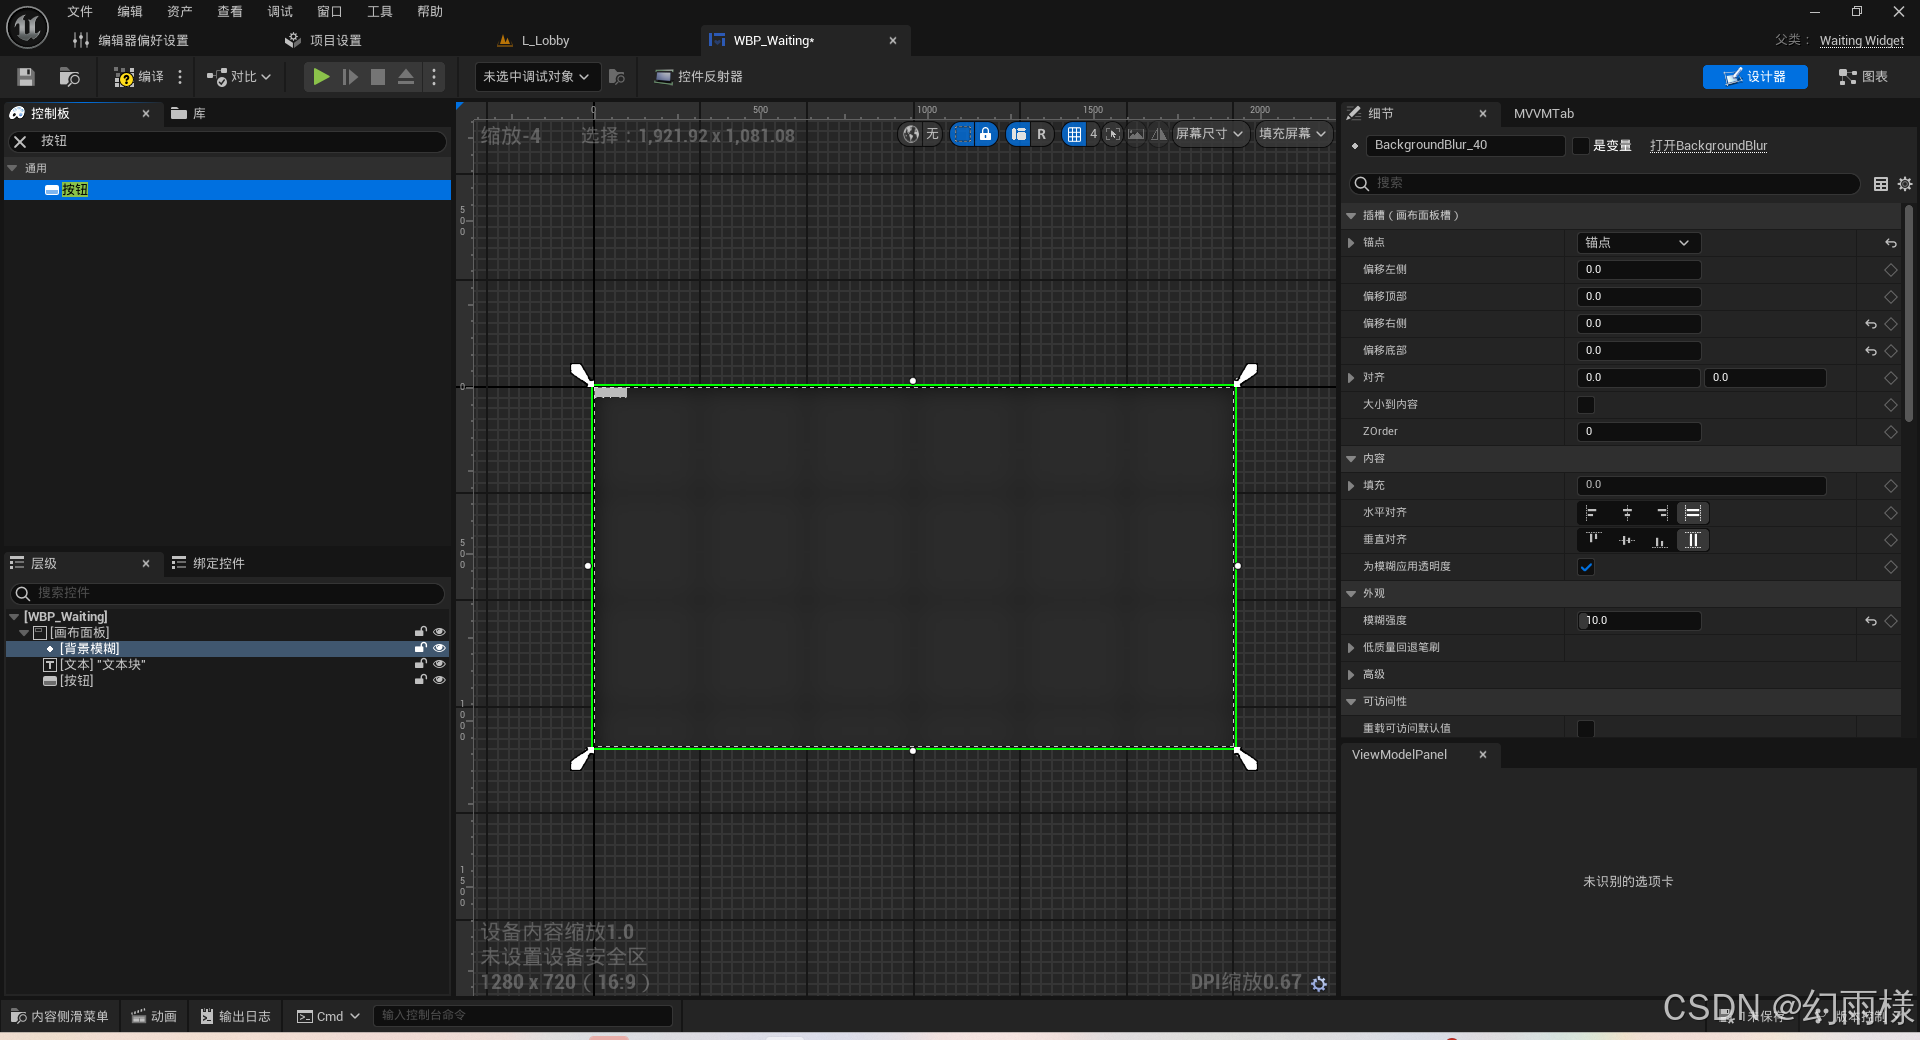
Task: Save the widget blueprint with disk icon
Action: (26, 77)
